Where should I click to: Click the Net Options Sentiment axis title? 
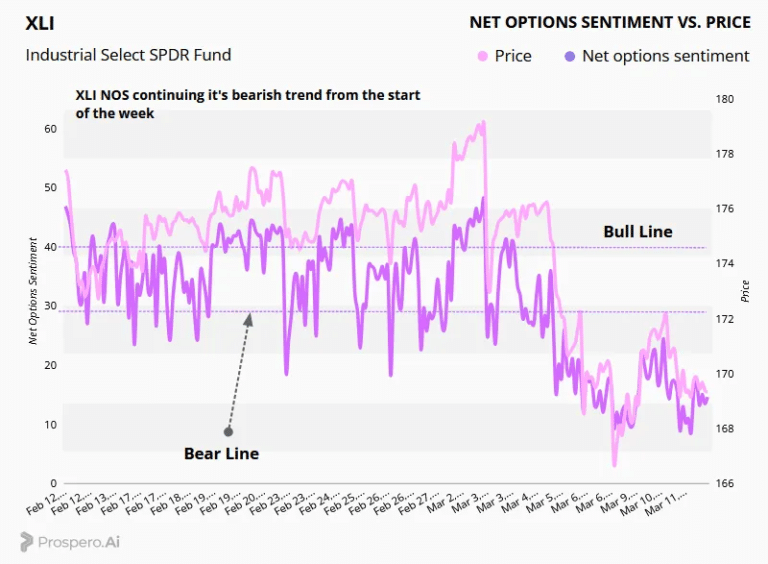(33, 291)
